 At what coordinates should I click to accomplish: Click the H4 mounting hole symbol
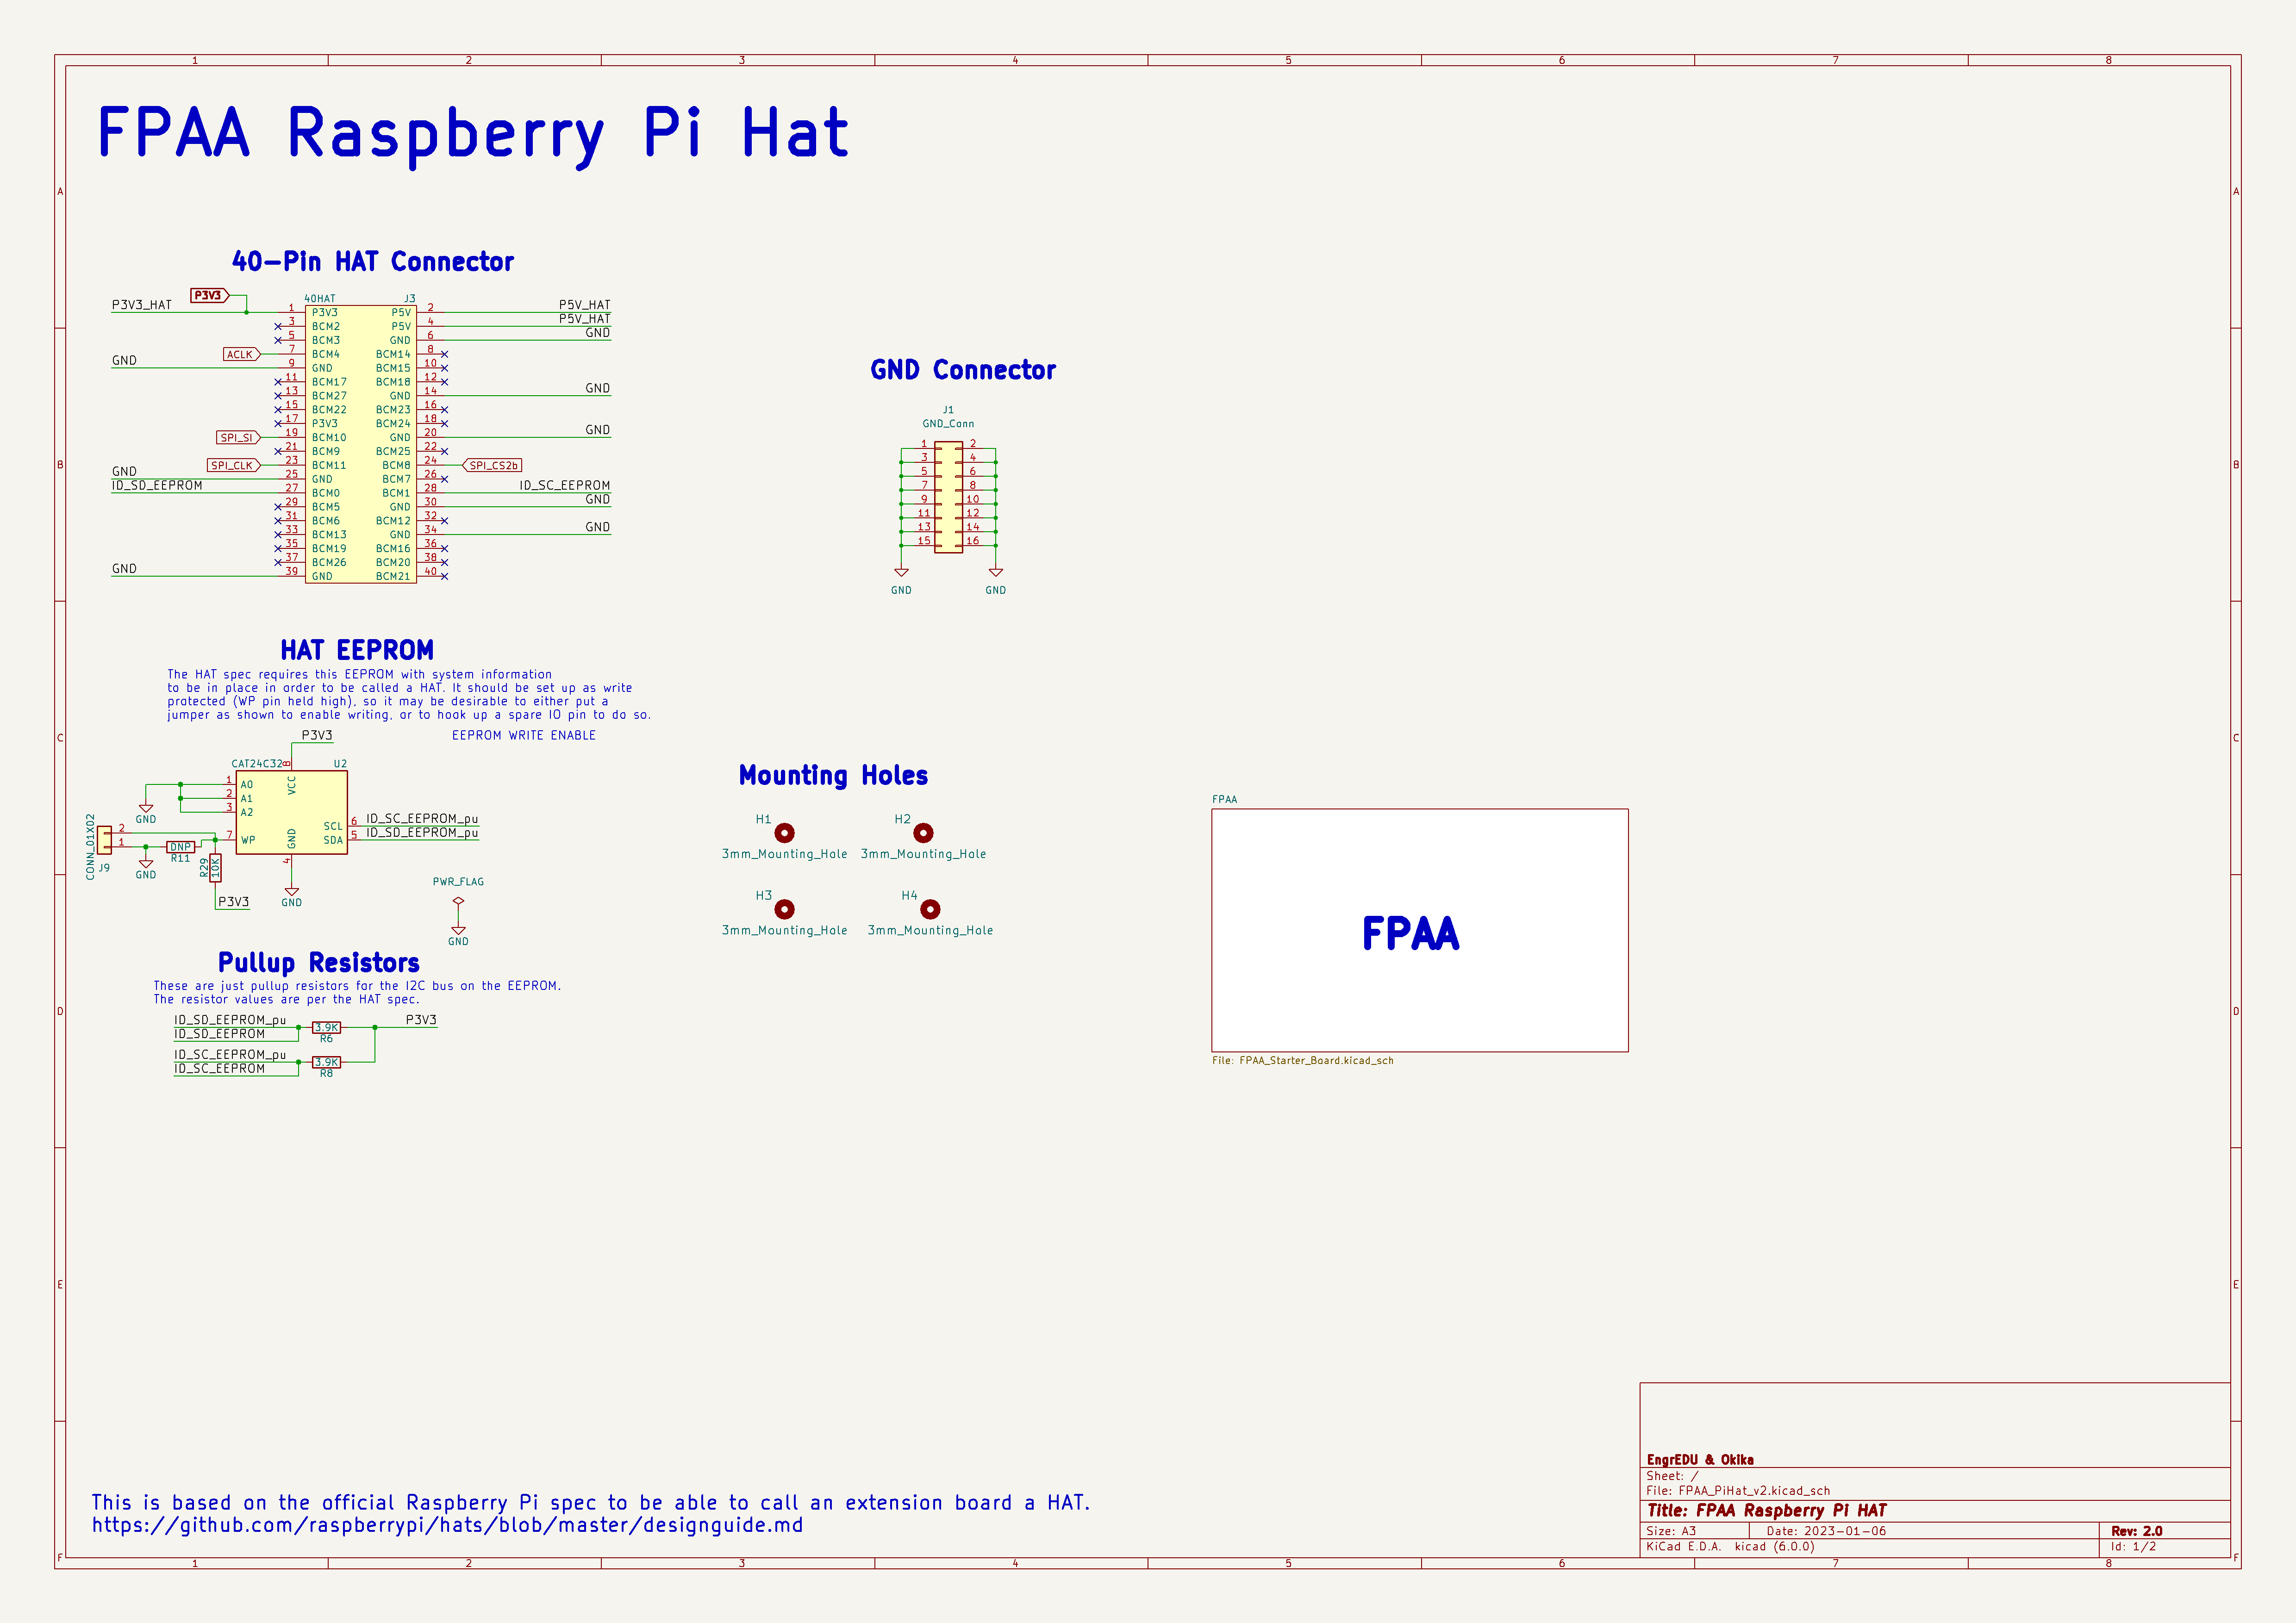[930, 909]
